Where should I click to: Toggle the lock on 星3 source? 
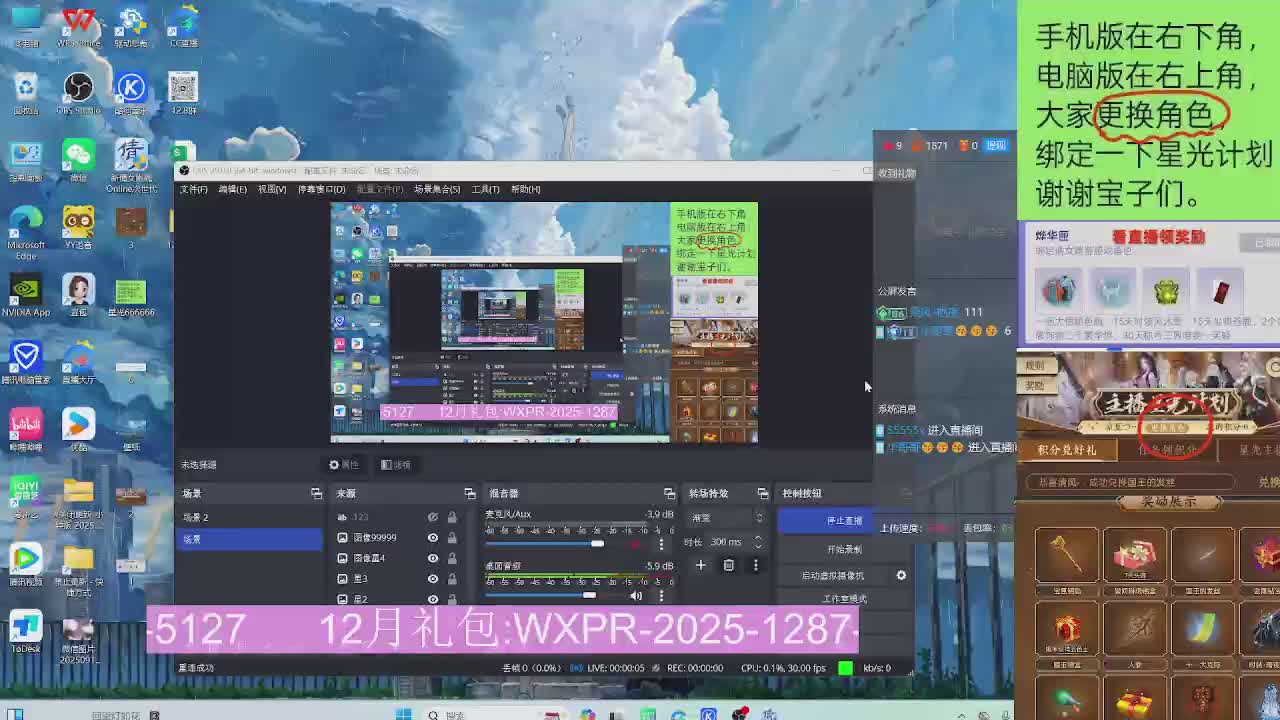452,579
